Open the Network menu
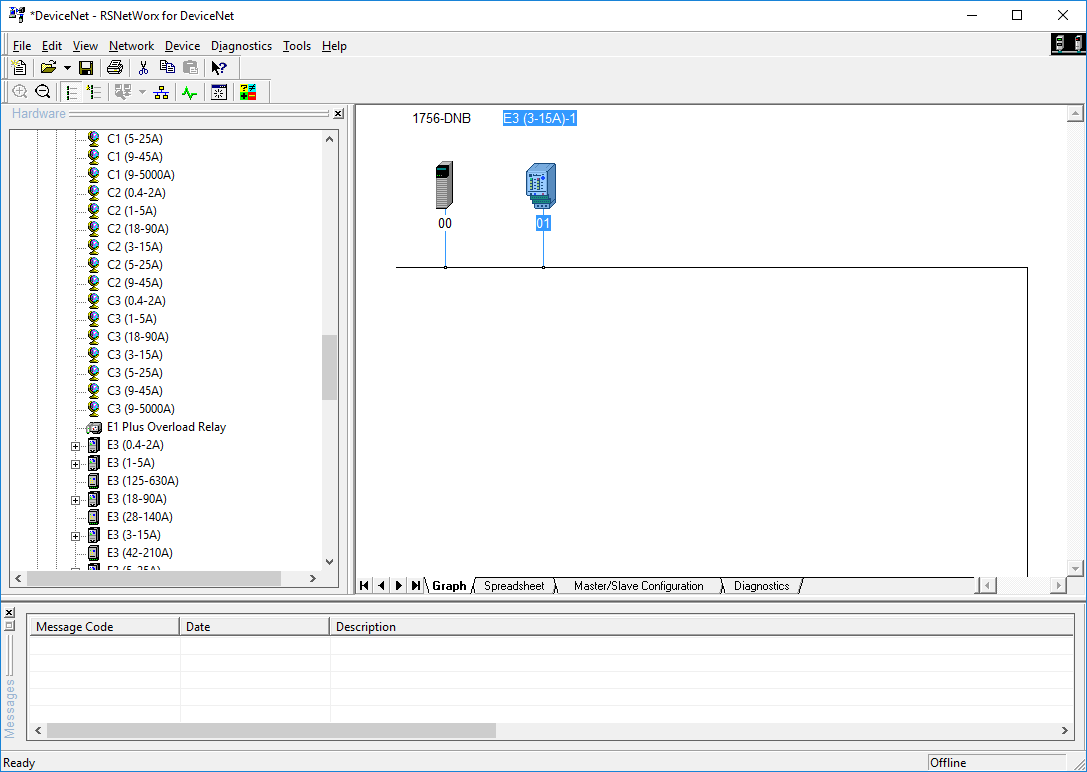The width and height of the screenshot is (1087, 772). (131, 46)
